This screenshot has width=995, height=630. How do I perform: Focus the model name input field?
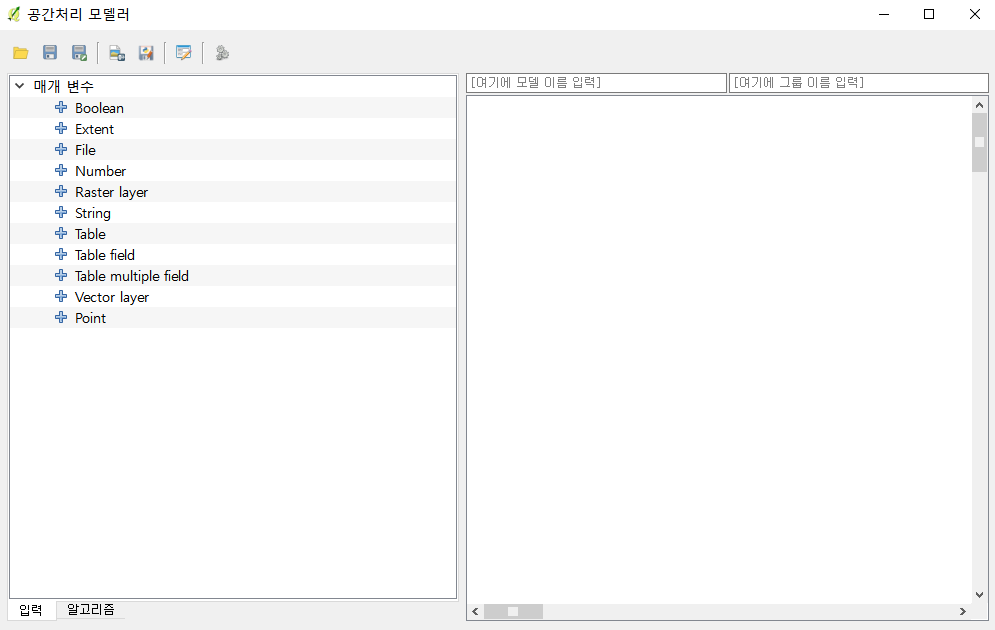(x=596, y=82)
